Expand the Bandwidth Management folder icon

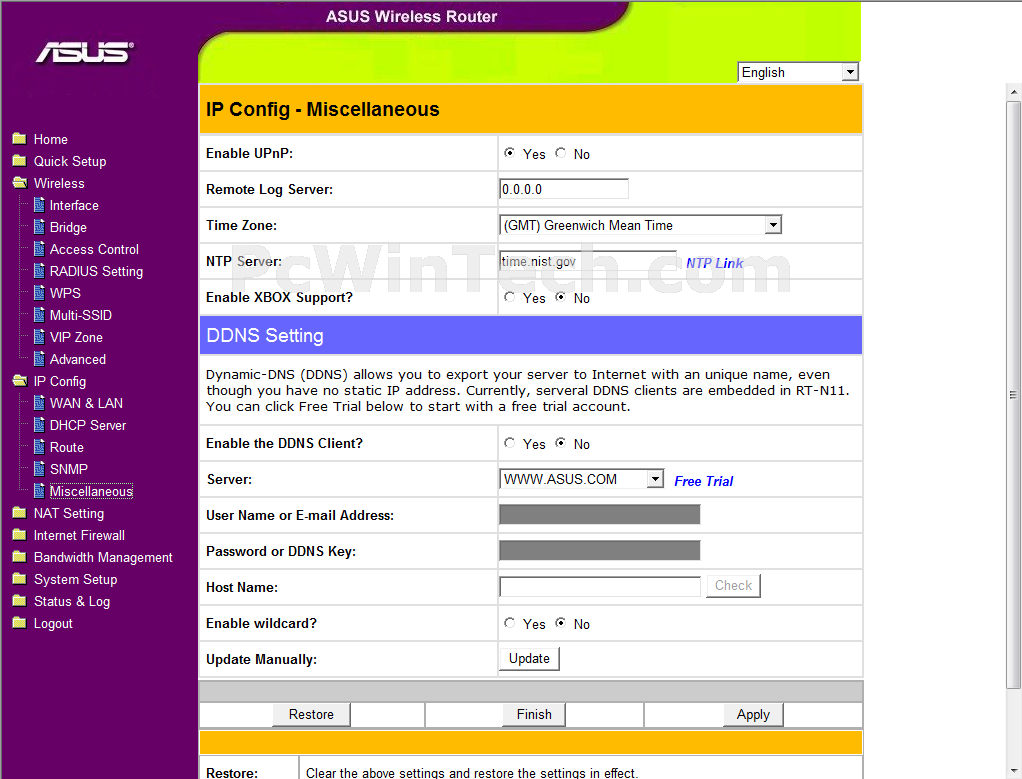[x=20, y=557]
